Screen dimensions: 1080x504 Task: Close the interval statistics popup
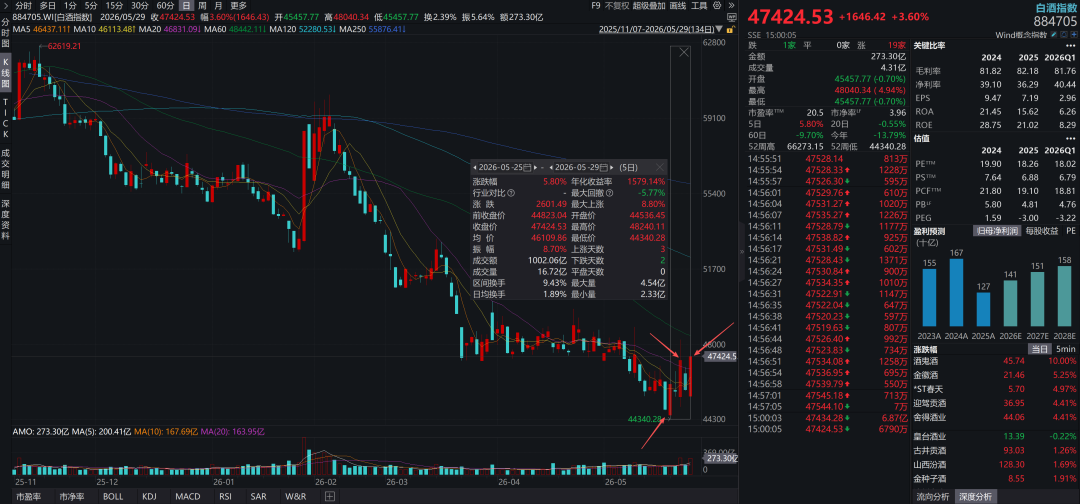(x=659, y=167)
